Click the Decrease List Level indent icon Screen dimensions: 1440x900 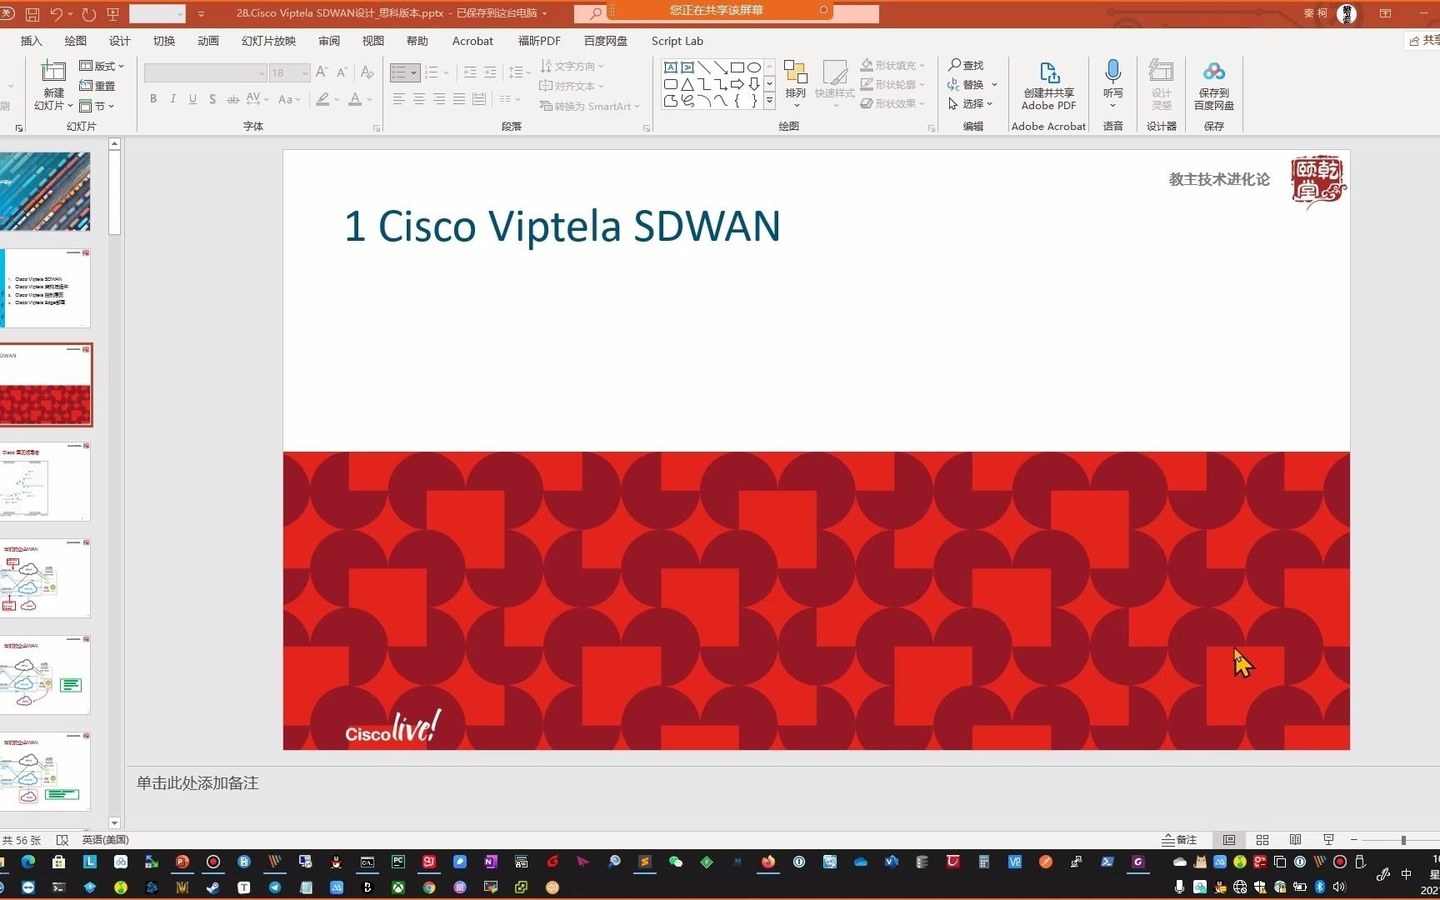[x=470, y=72]
